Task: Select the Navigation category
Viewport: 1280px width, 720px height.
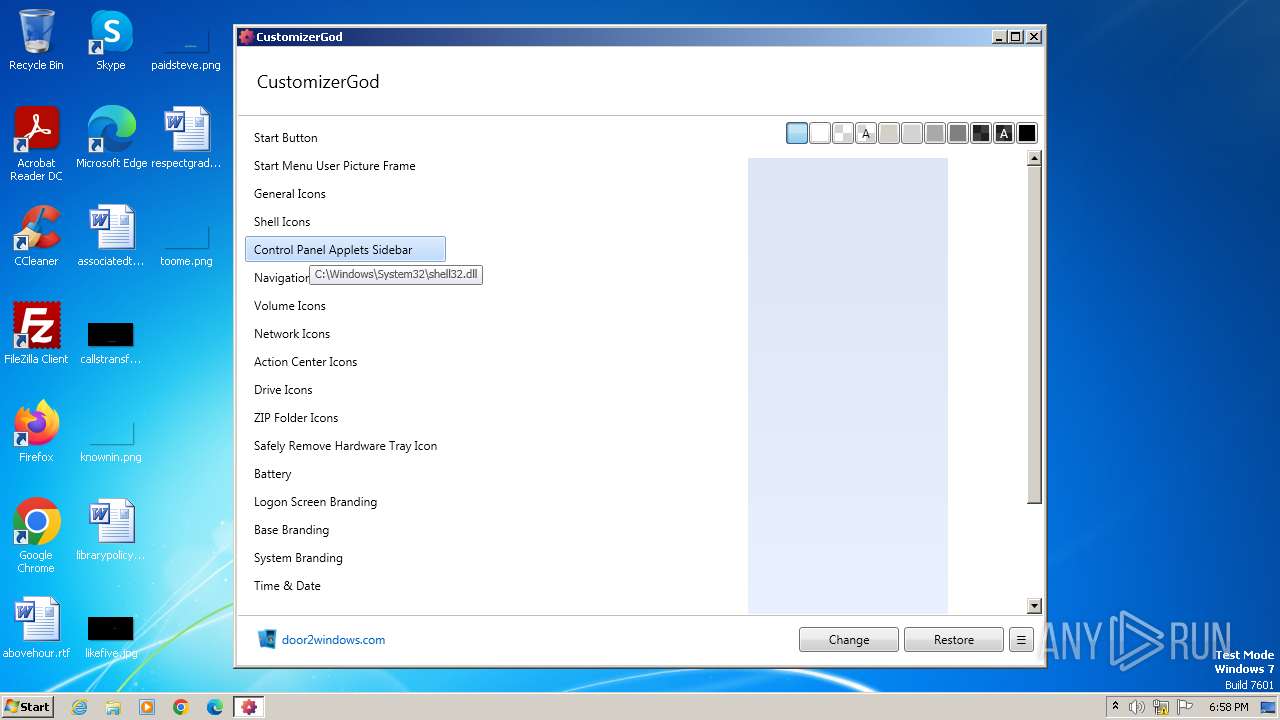Action: coord(280,278)
